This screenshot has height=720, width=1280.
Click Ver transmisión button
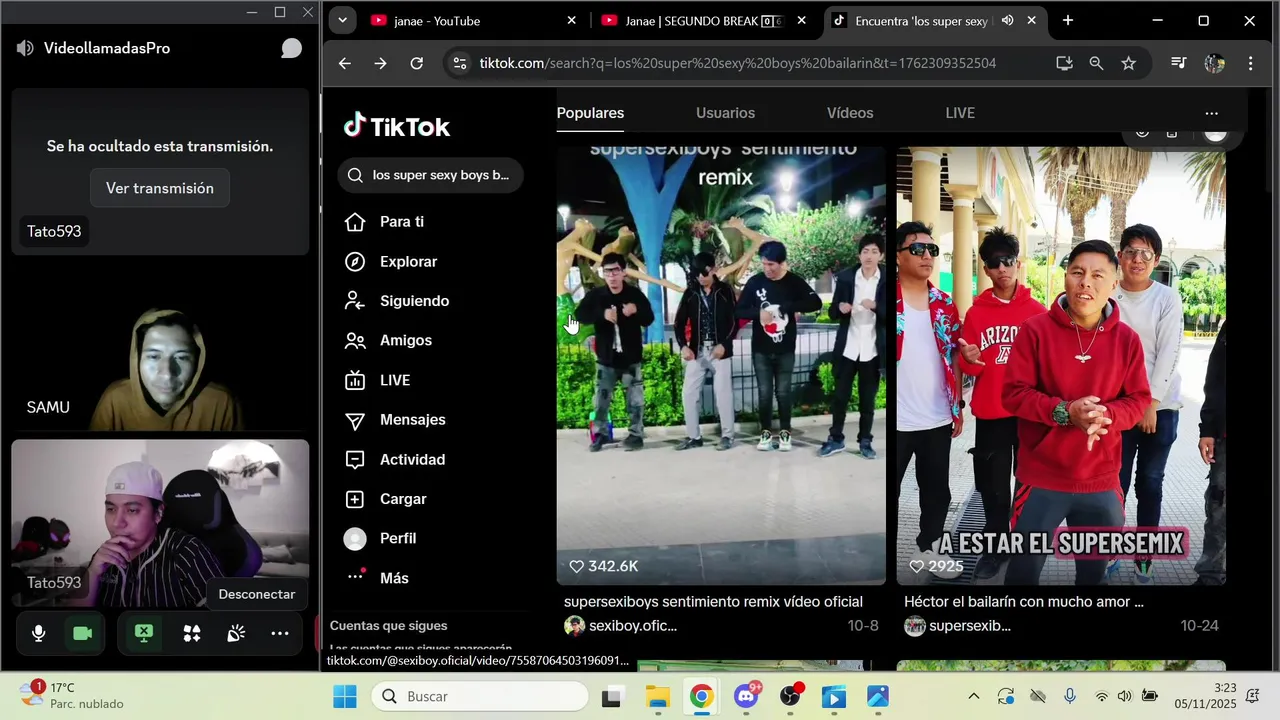160,188
